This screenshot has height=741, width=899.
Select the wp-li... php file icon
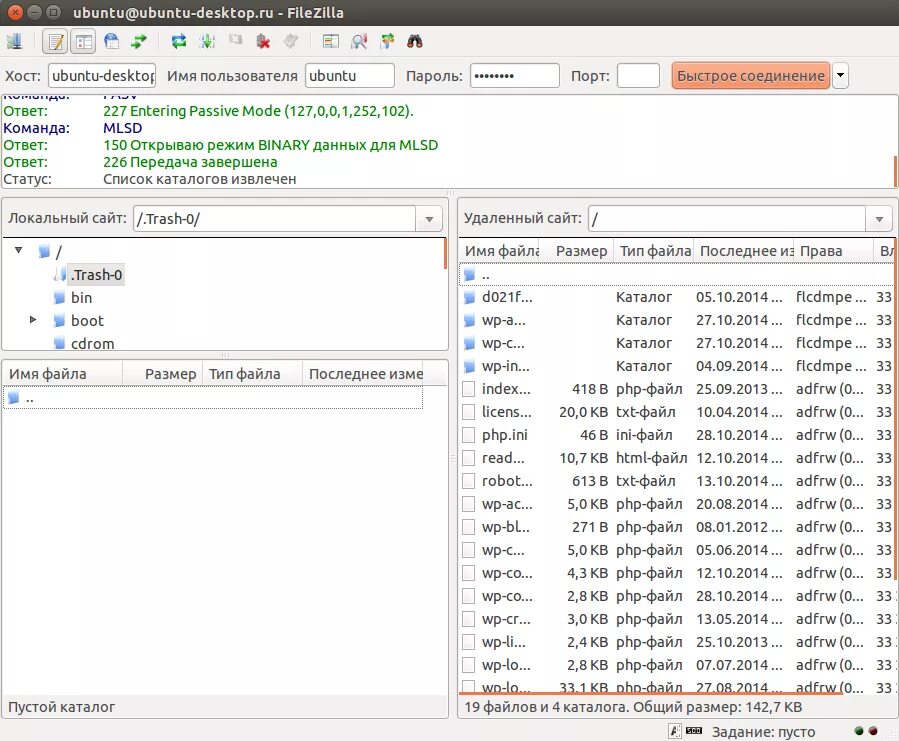click(469, 642)
